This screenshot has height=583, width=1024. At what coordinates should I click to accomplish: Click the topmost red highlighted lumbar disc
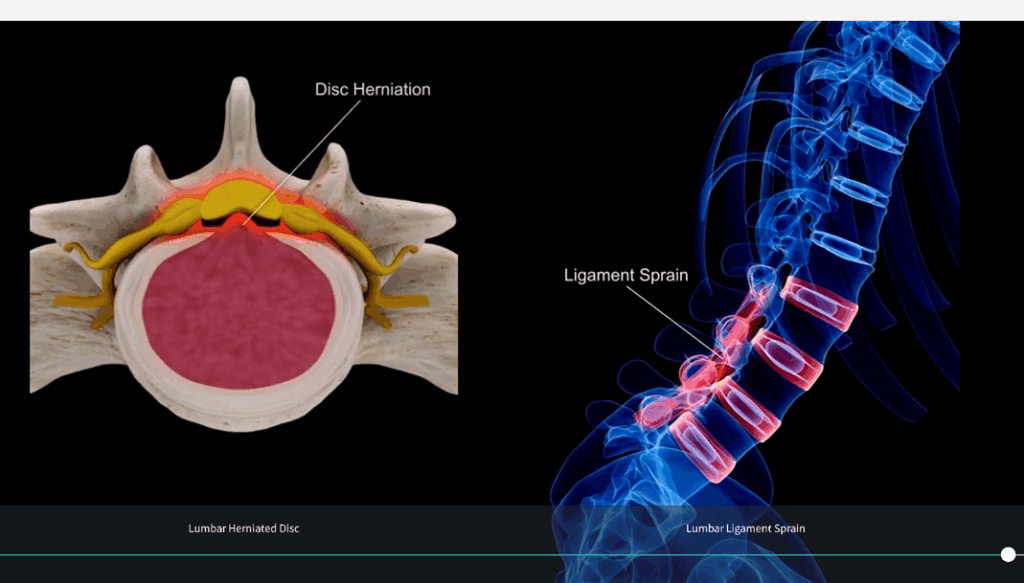(820, 303)
